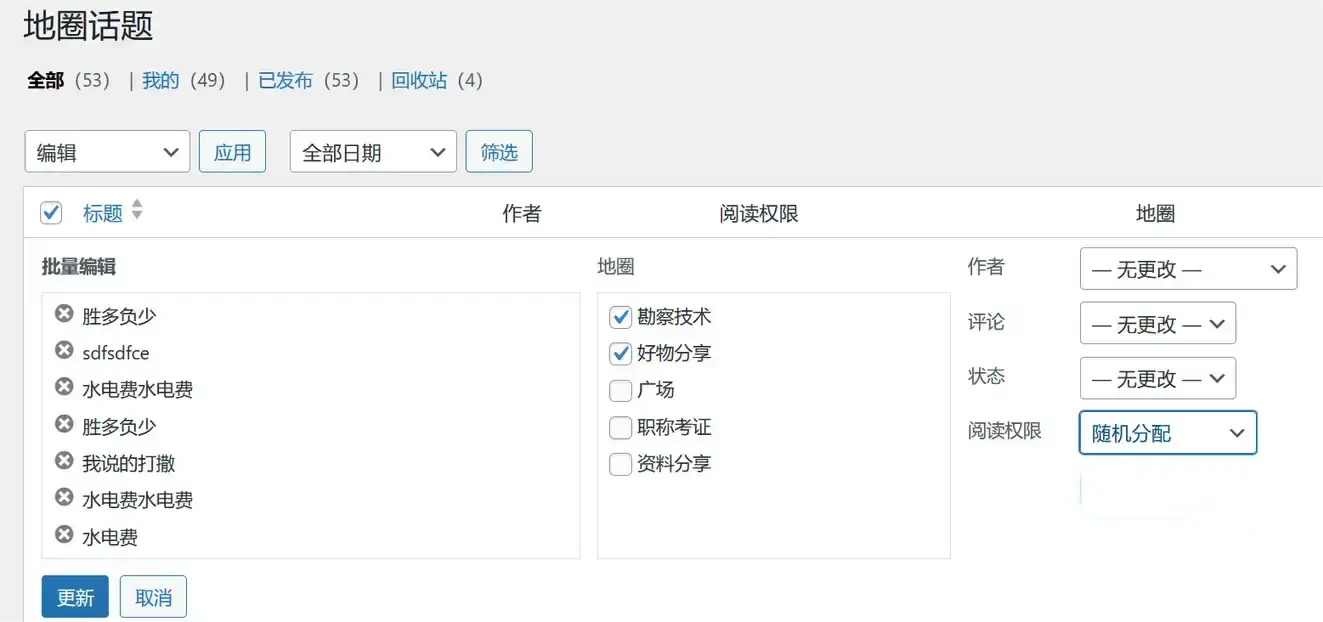The width and height of the screenshot is (1323, 622).
Task: Remove the first 胜多负少 from bulk edit
Action: 64,315
